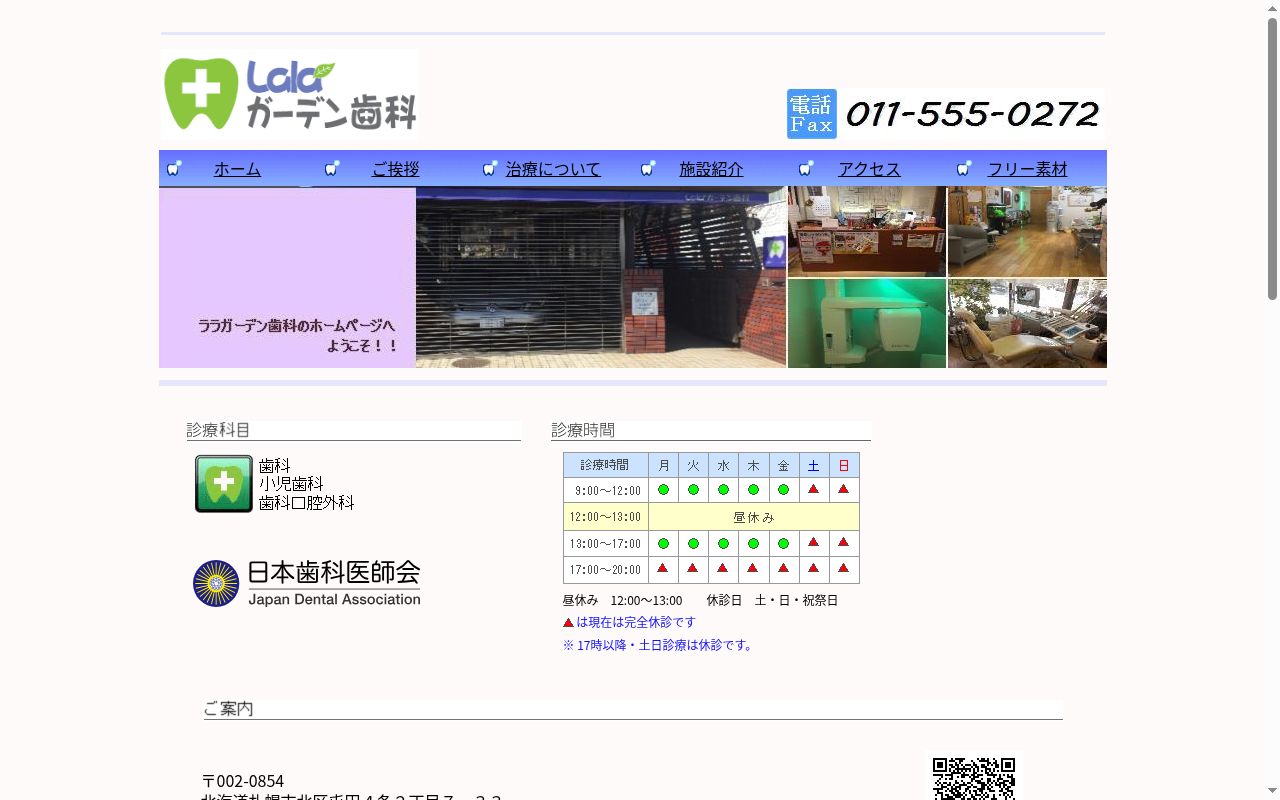Click the dental chair photo
Screen dimensions: 1280x800
point(1027,323)
